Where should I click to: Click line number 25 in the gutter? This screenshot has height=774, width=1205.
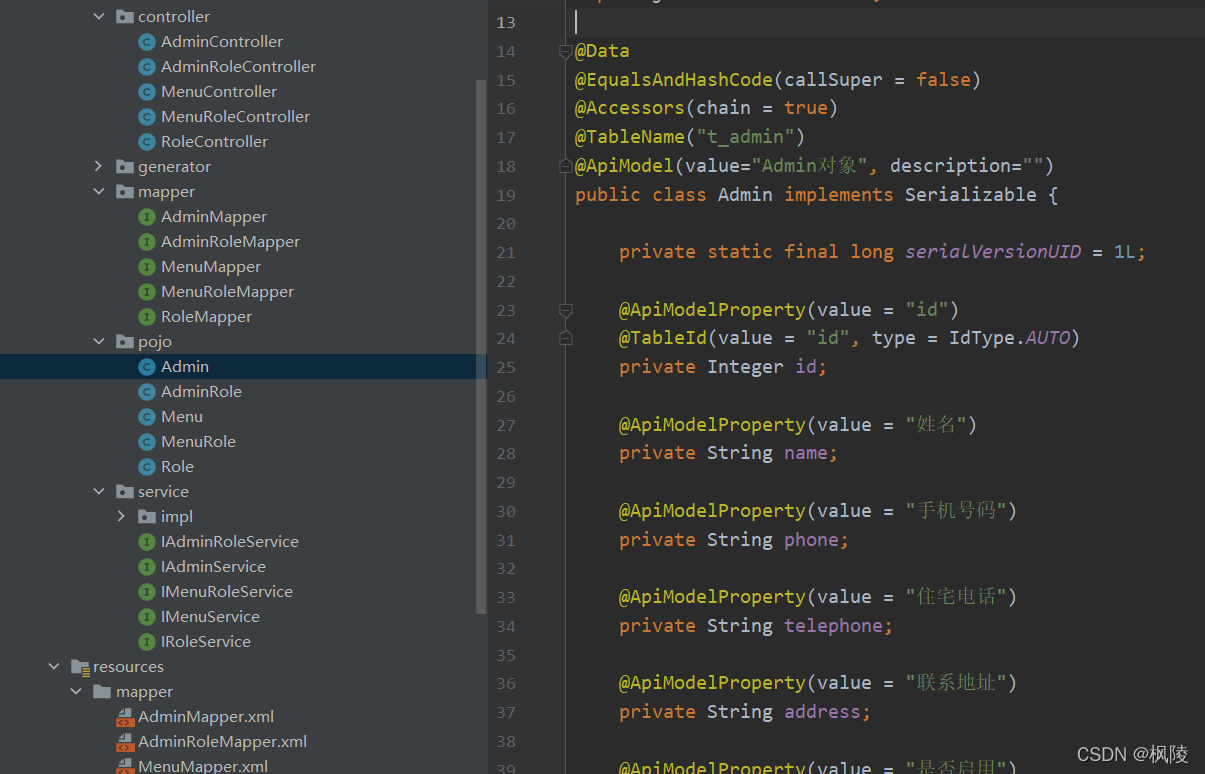506,367
